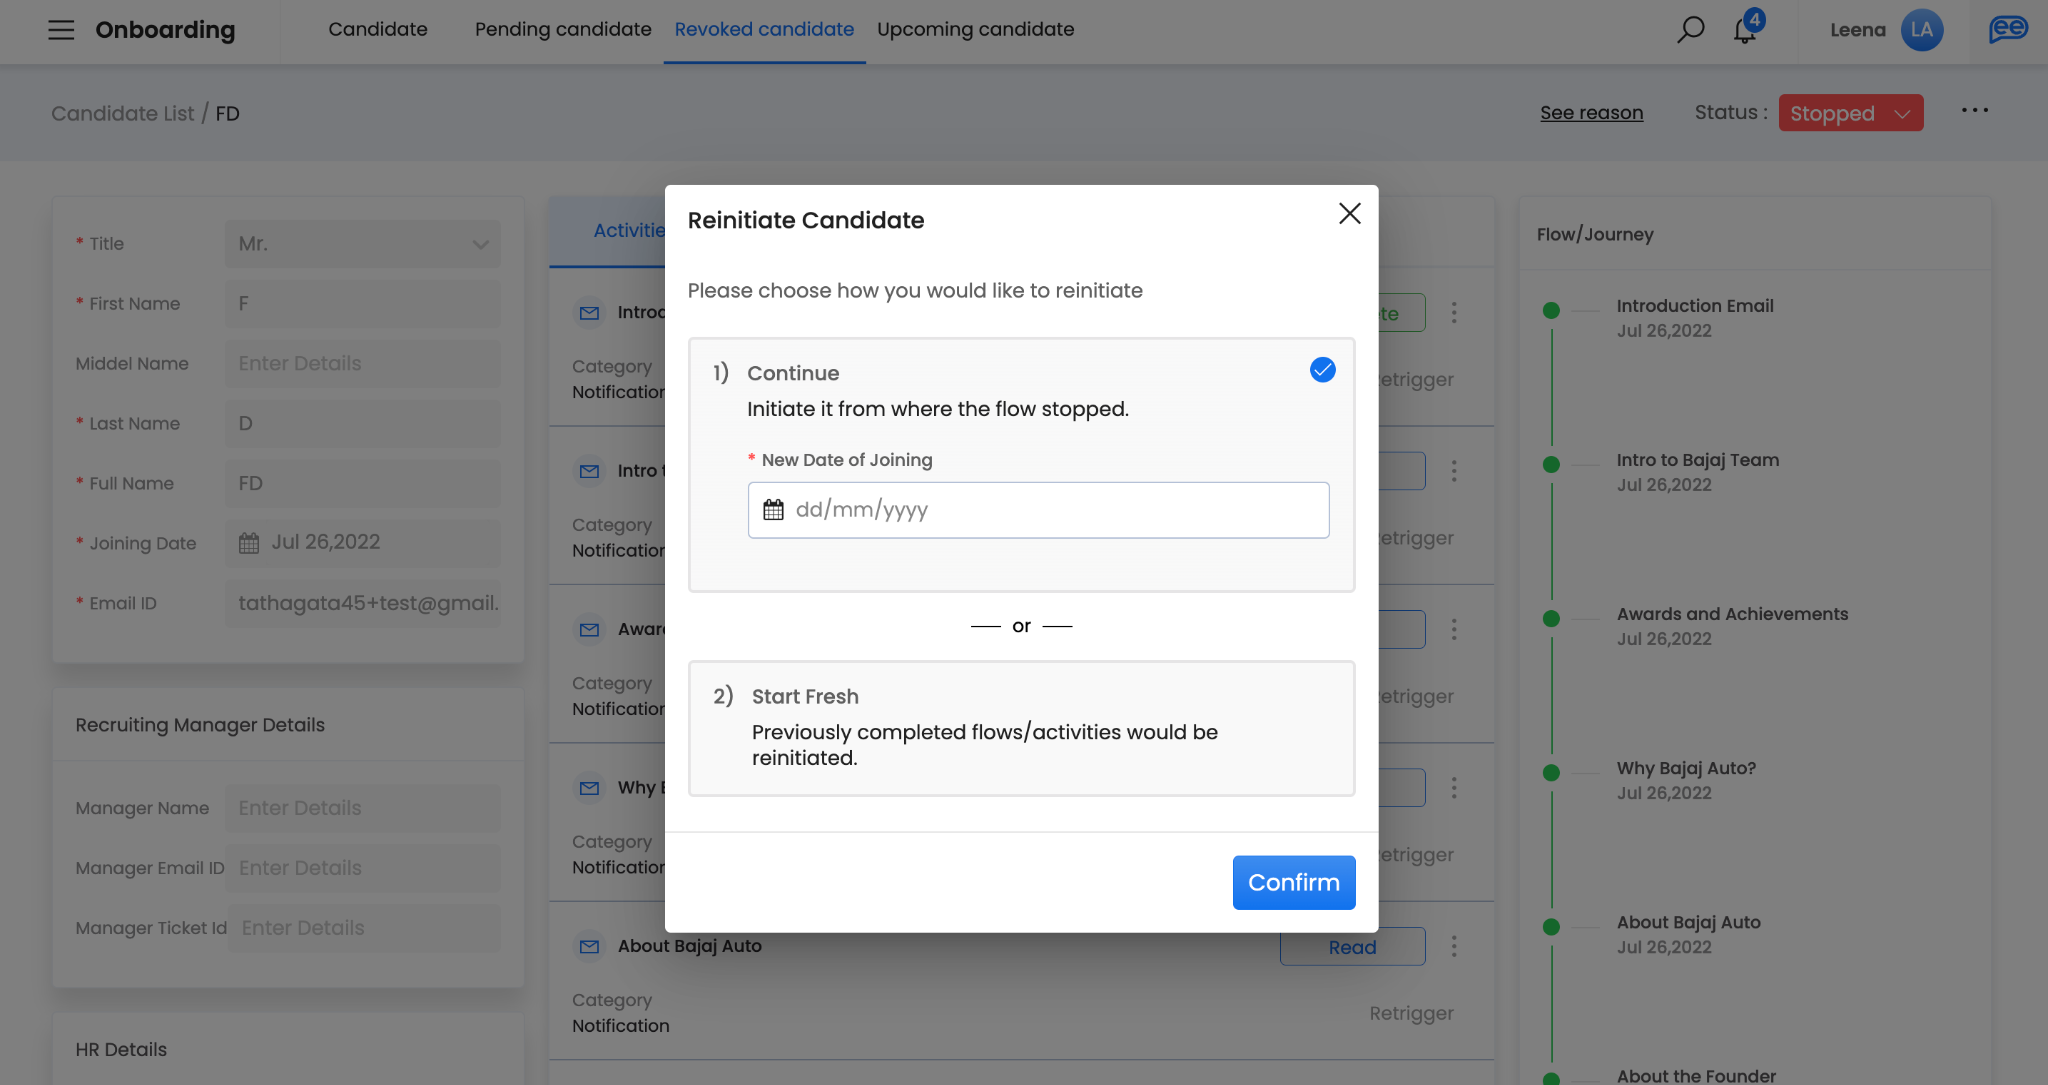This screenshot has height=1085, width=2048.
Task: Open the hamburger menu icon
Action: [x=61, y=30]
